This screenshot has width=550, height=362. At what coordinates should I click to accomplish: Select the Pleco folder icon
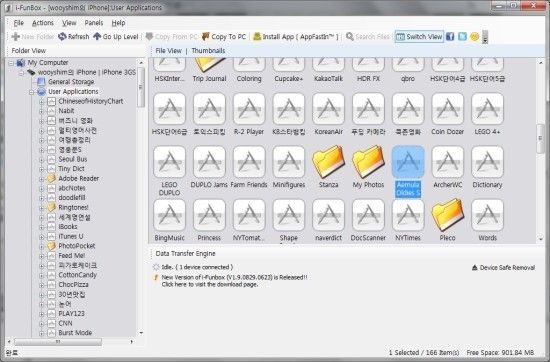448,215
